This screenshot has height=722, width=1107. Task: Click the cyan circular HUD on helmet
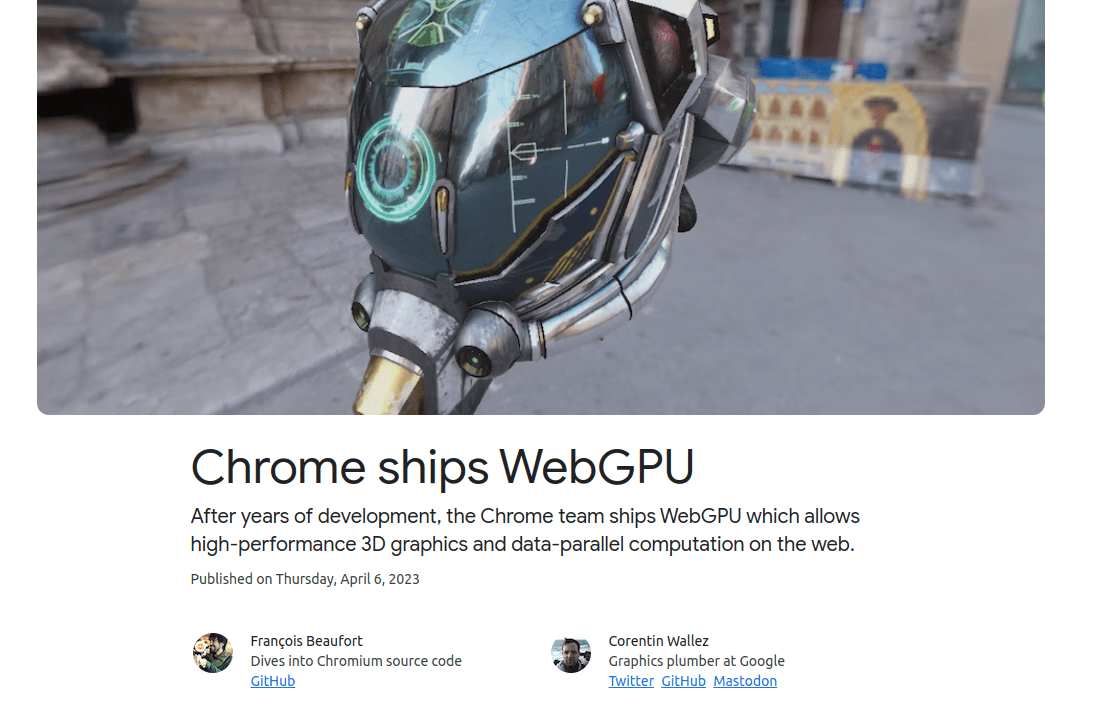394,169
